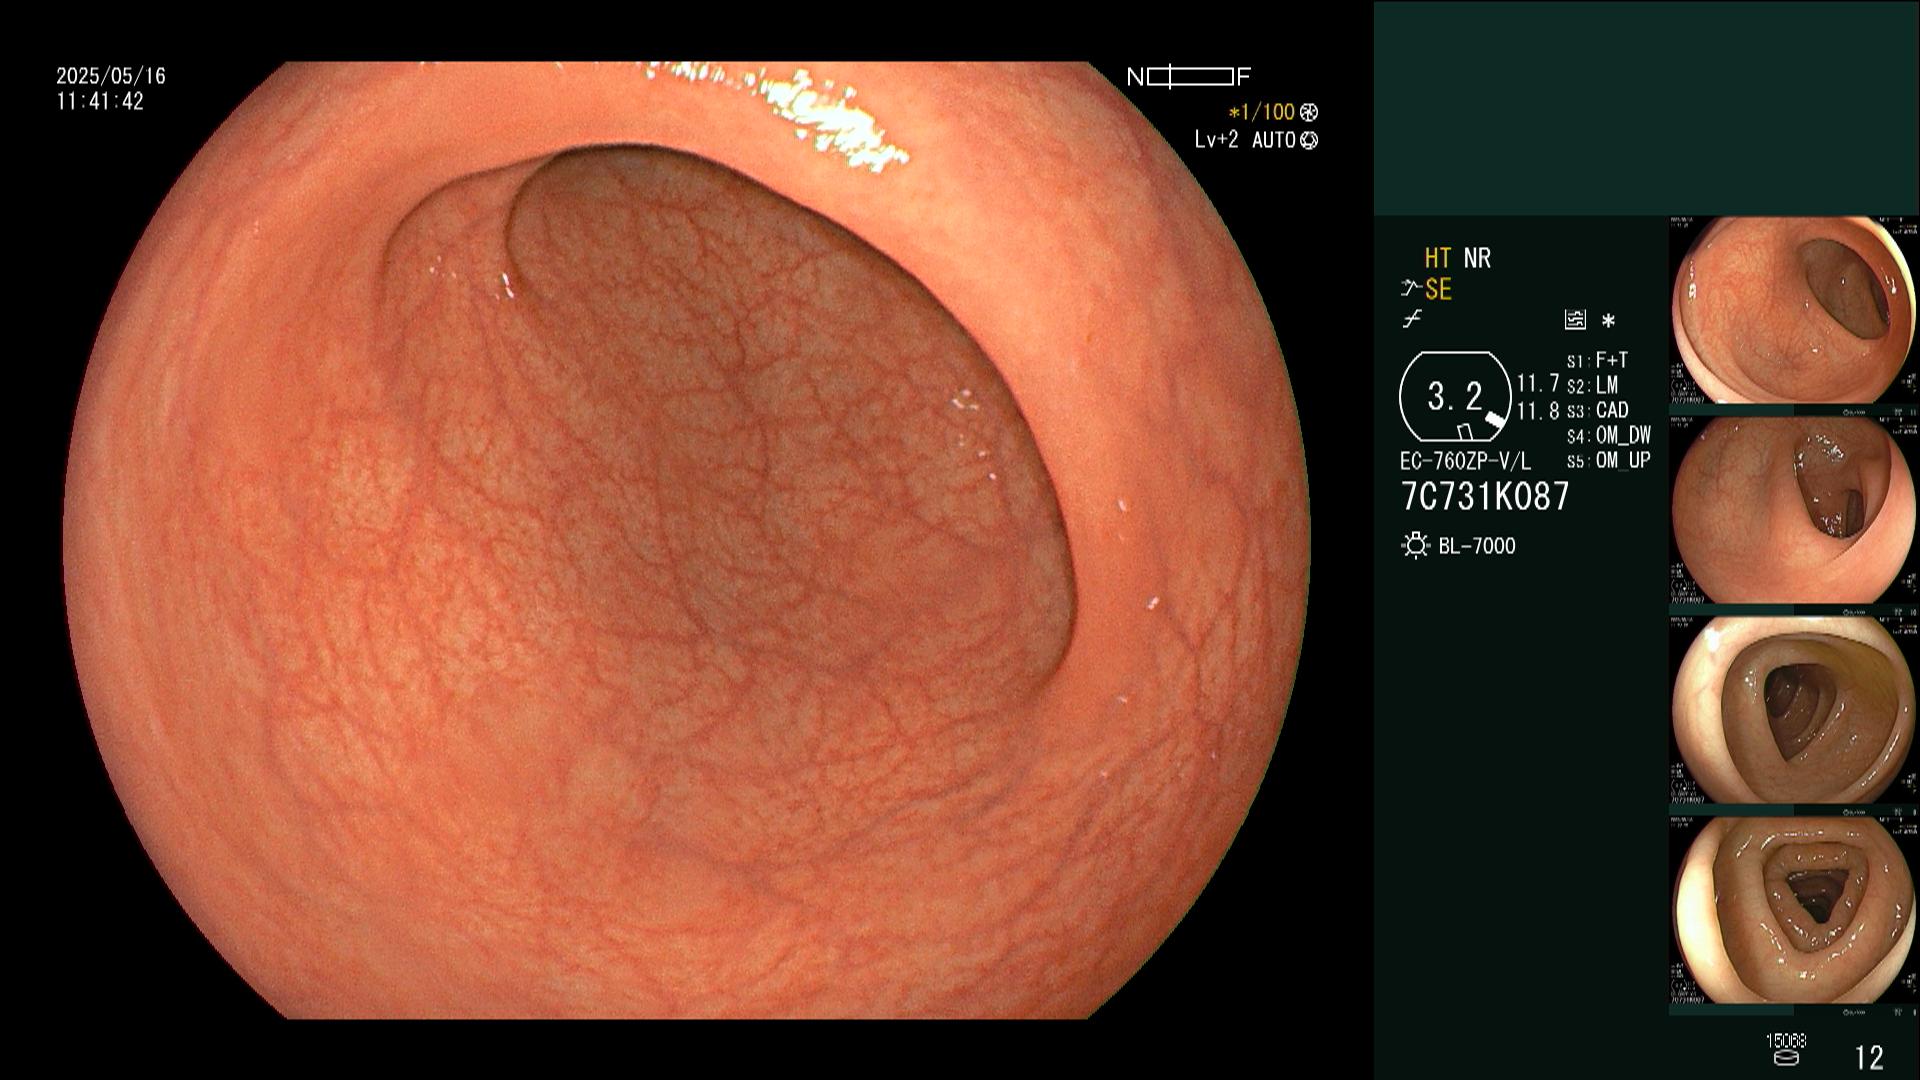Click the SE structure enhancement label
The height and width of the screenshot is (1080, 1920).
(1438, 290)
